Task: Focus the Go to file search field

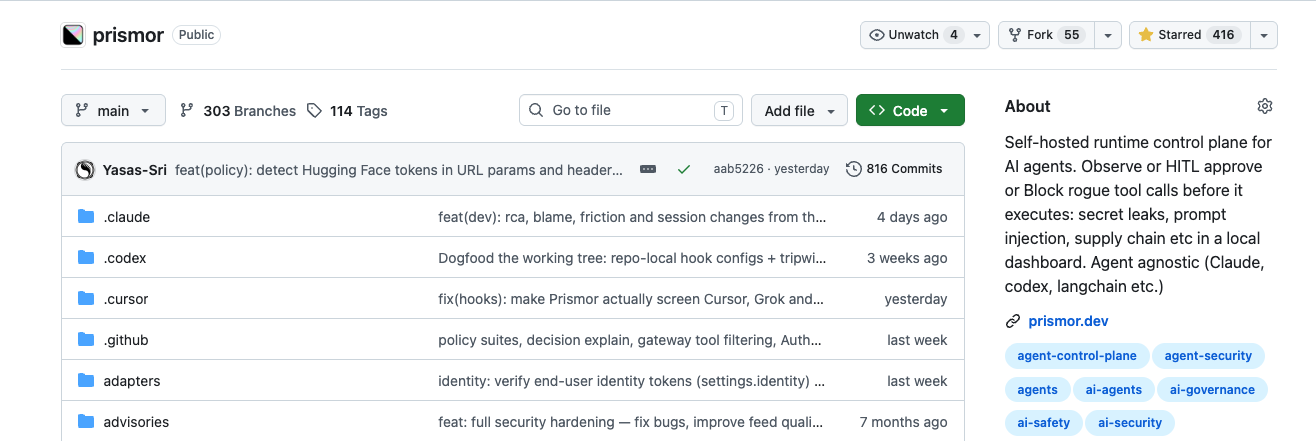Action: coord(631,110)
